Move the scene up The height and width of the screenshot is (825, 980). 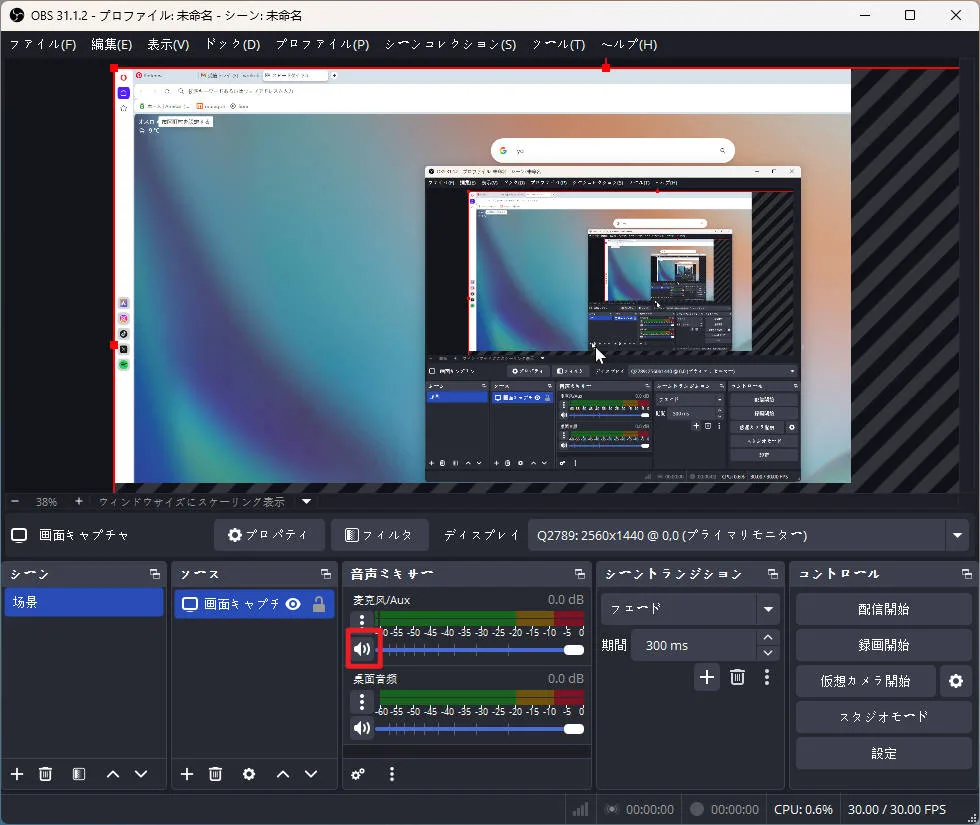[x=112, y=774]
